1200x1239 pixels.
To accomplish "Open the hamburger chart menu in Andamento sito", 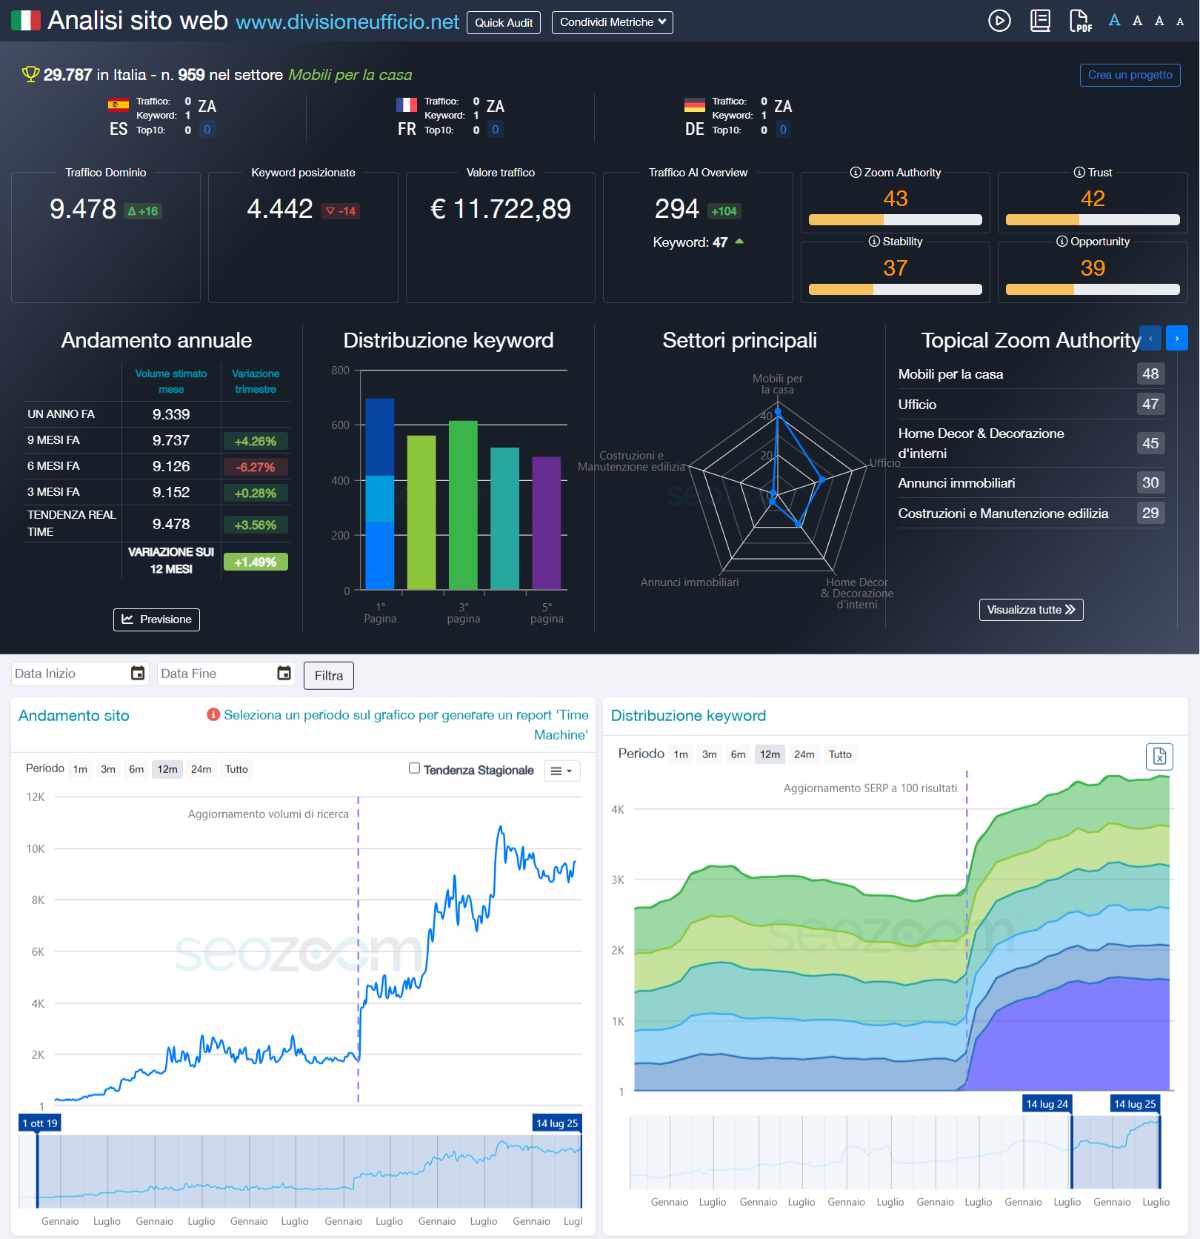I will click(x=560, y=771).
